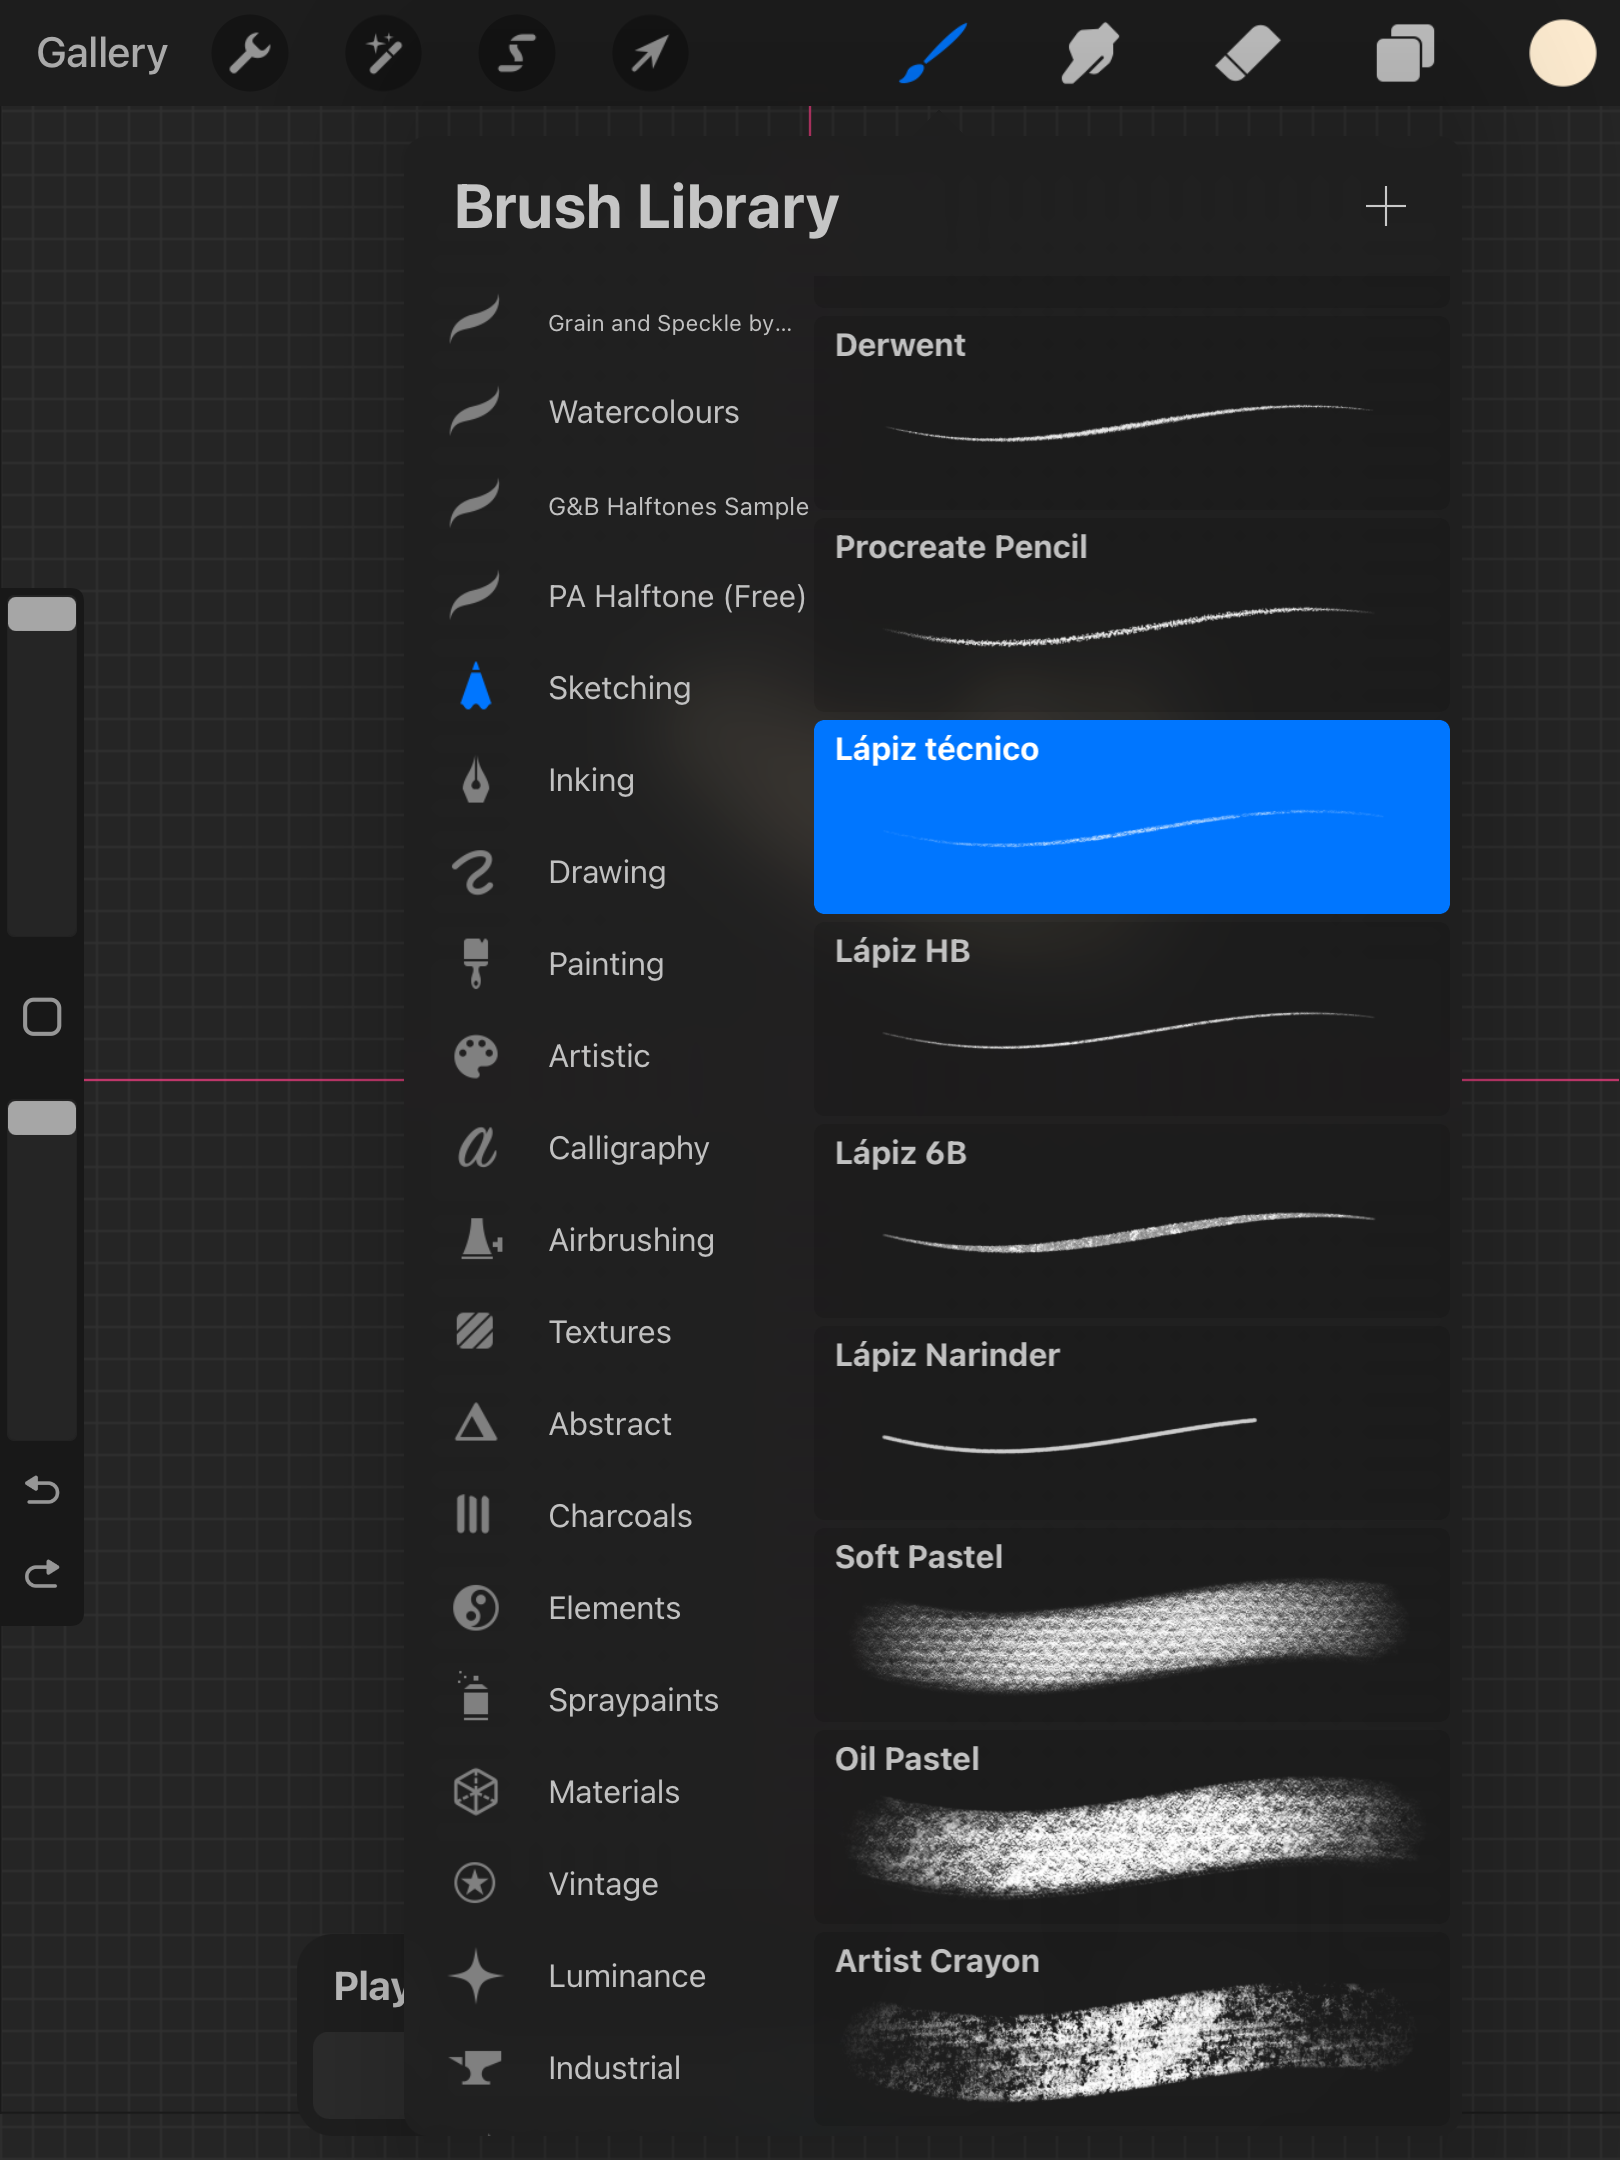Open the active color swatch
The height and width of the screenshot is (2160, 1620).
click(1562, 53)
